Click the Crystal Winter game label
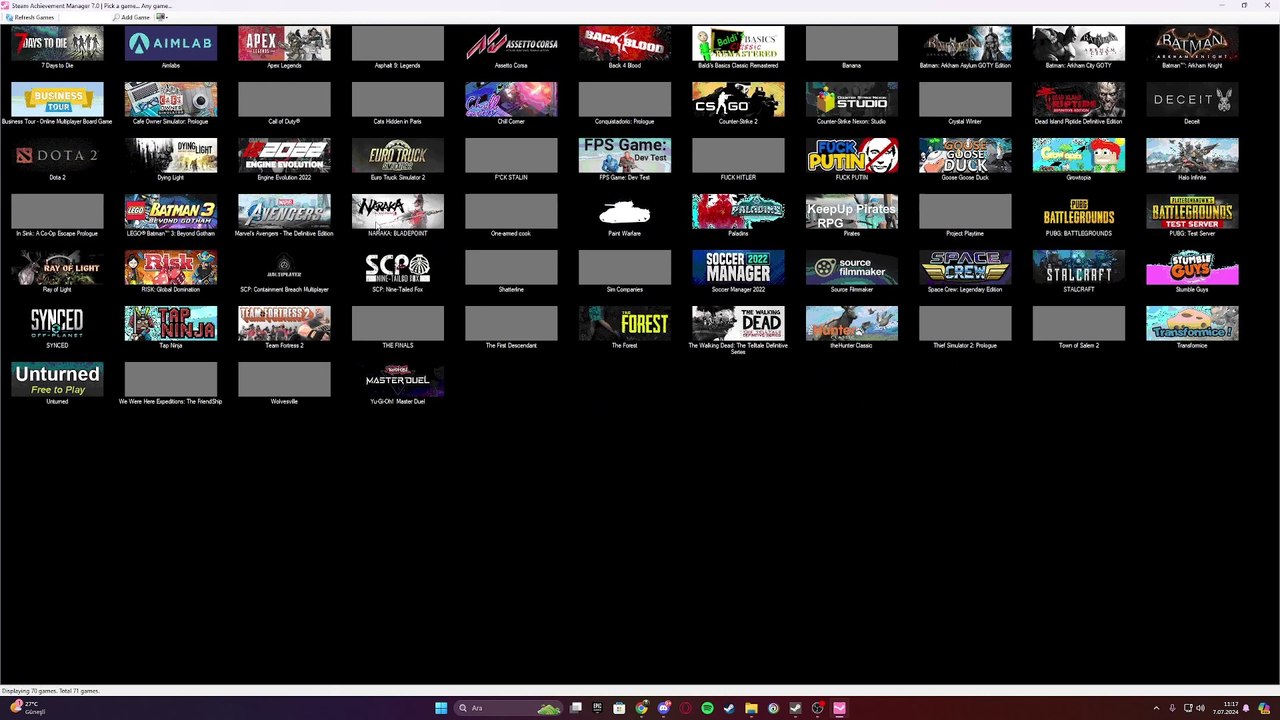Image resolution: width=1280 pixels, height=720 pixels. click(965, 122)
